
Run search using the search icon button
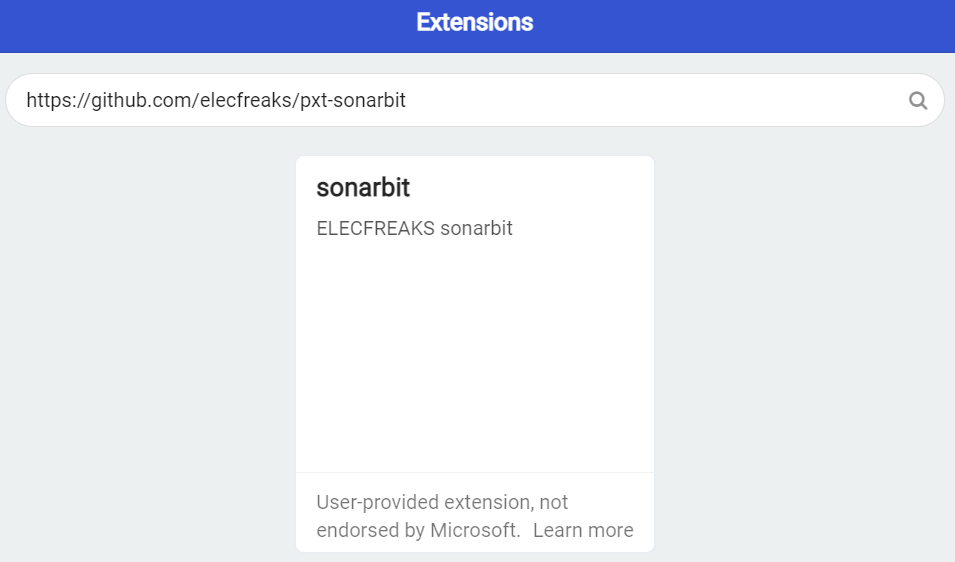pyautogui.click(x=918, y=100)
